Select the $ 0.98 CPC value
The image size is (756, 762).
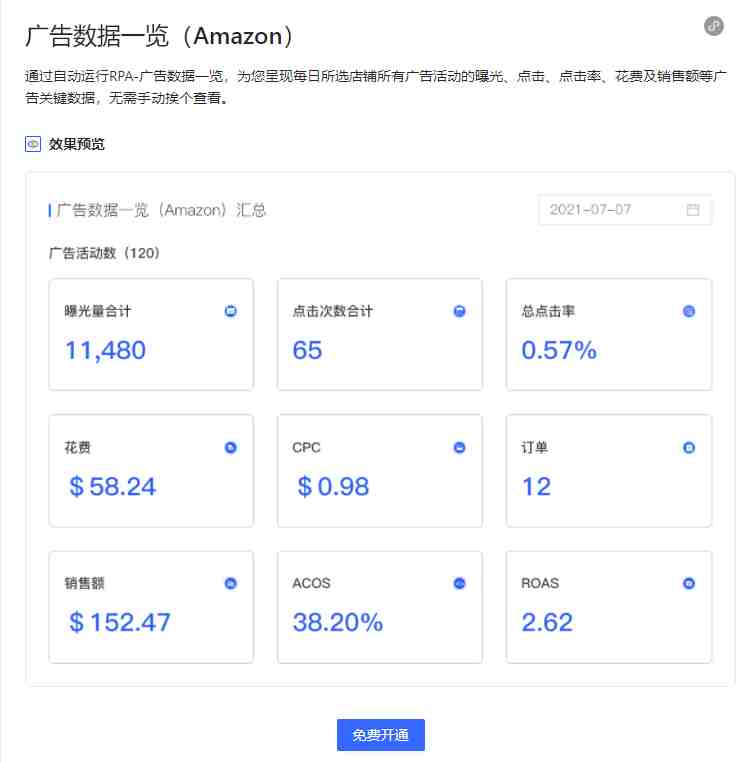click(x=333, y=486)
